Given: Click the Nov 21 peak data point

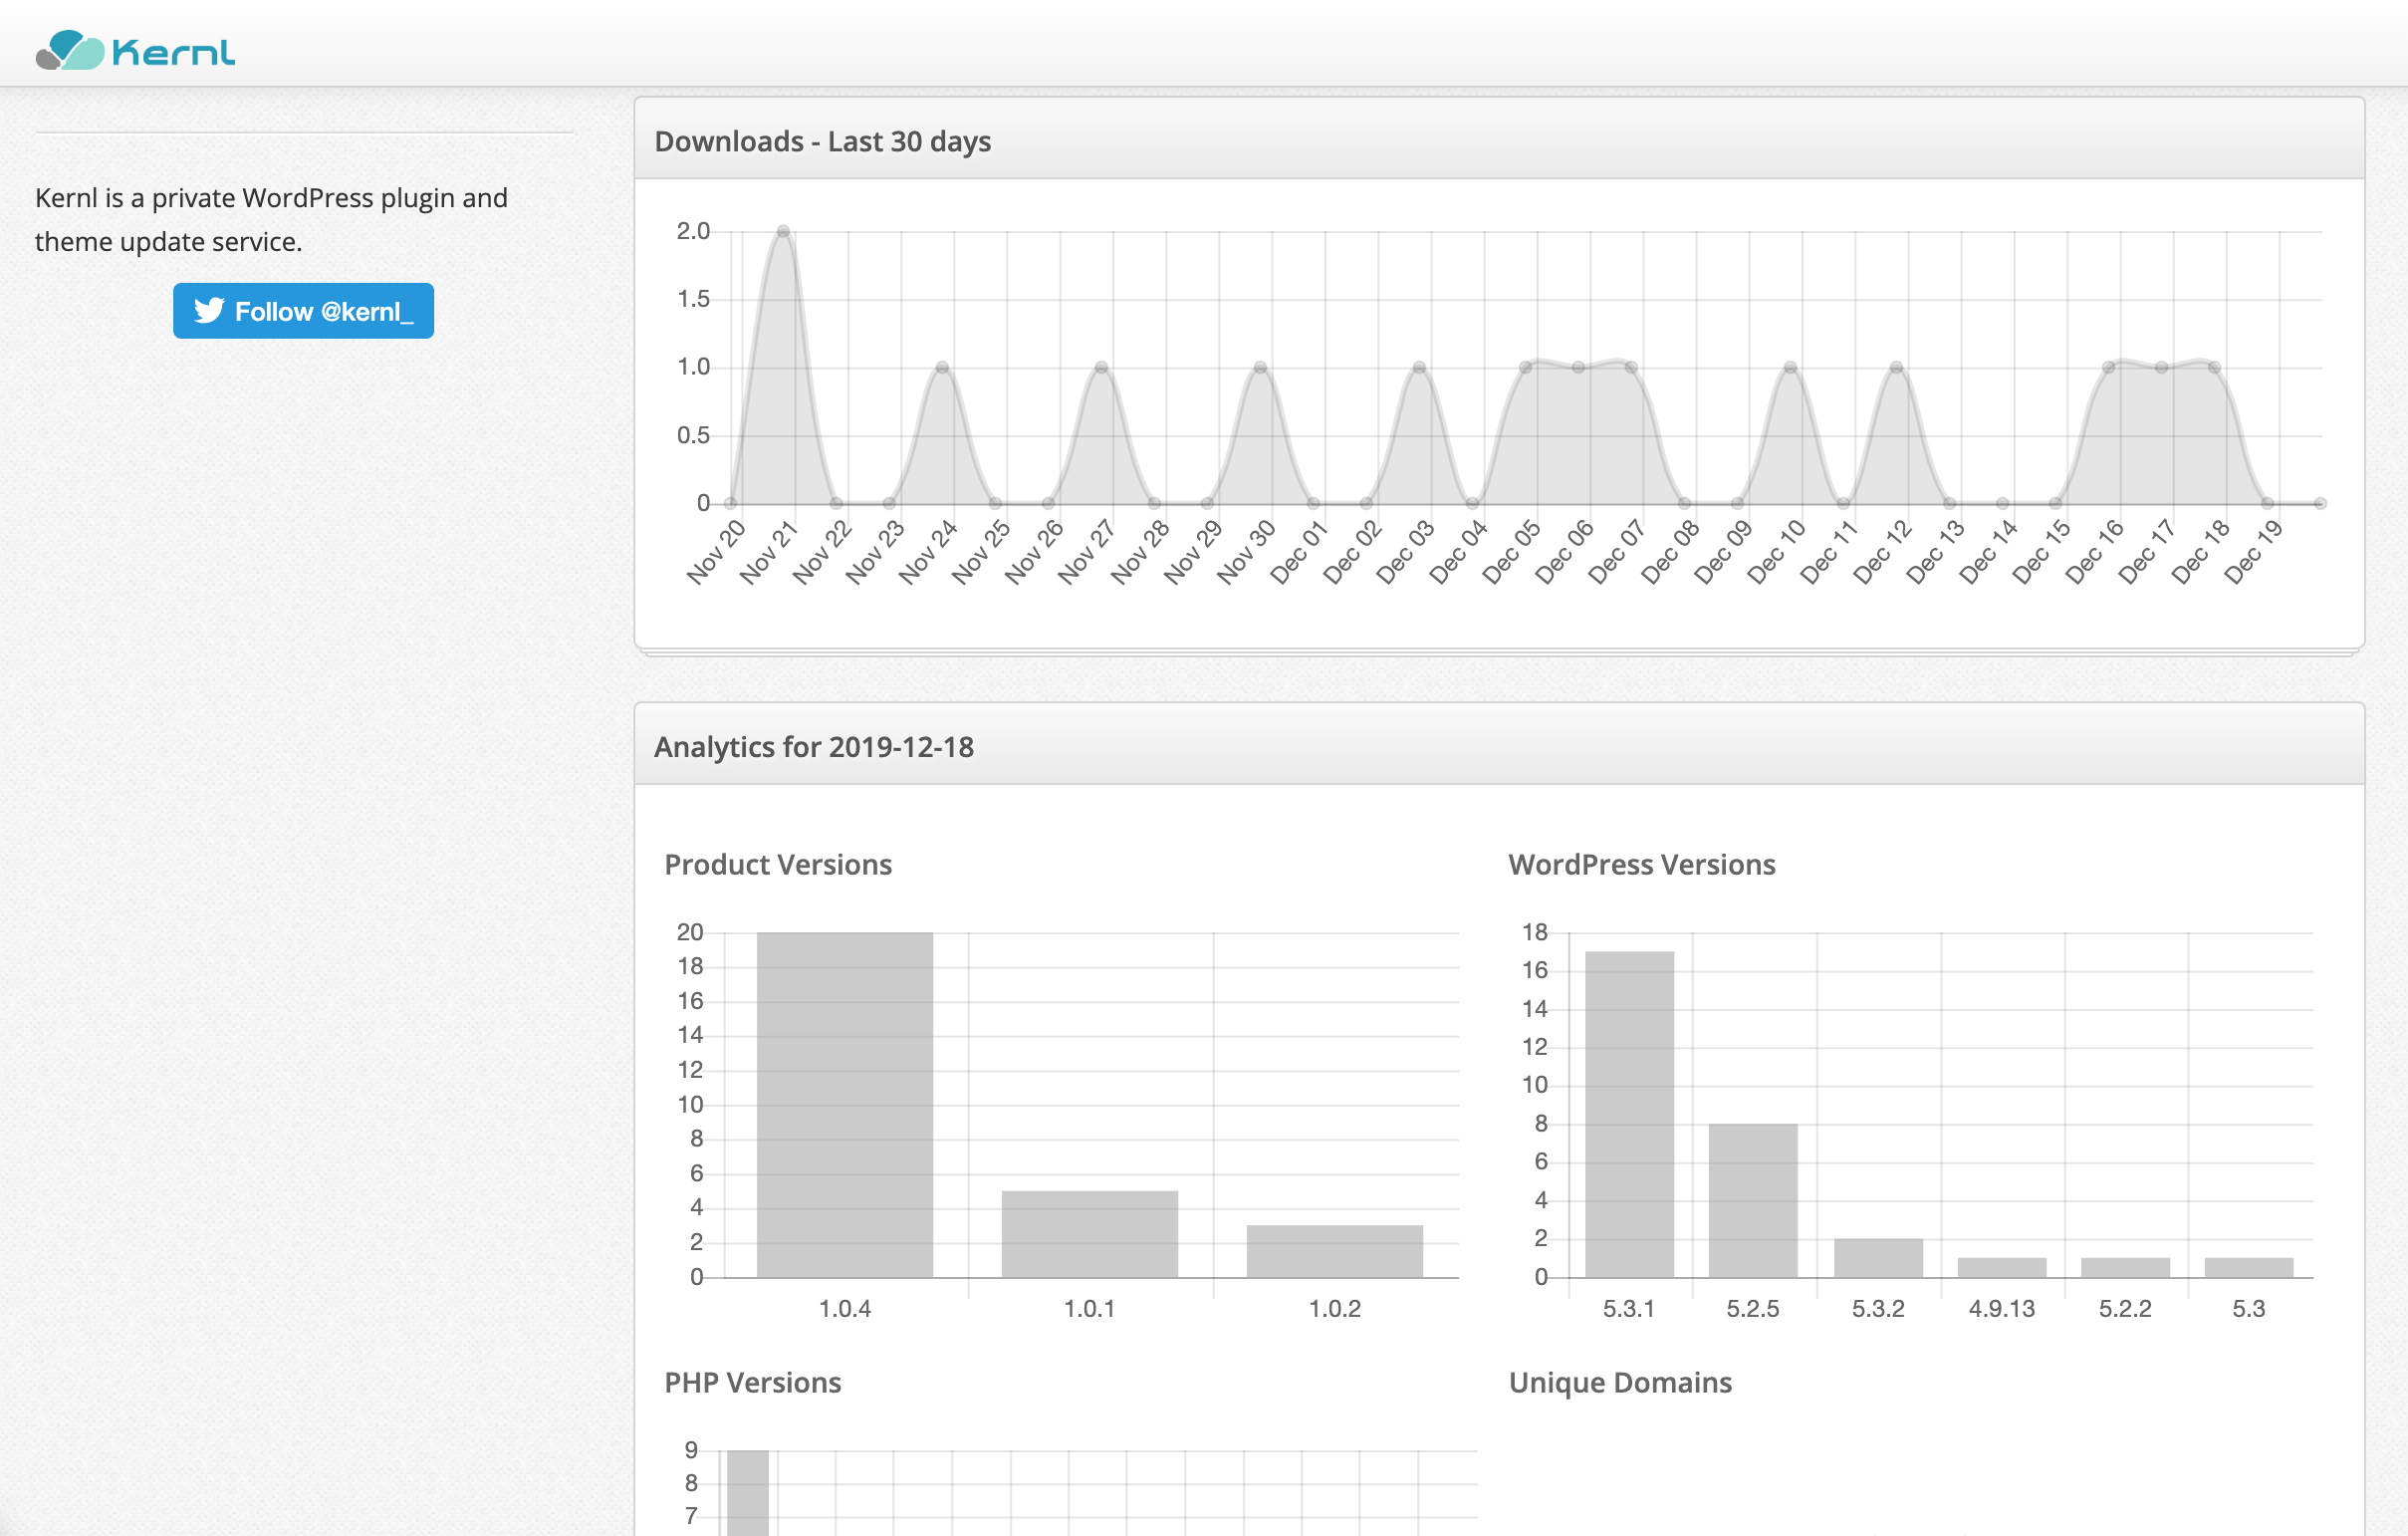Looking at the screenshot, I should pos(783,232).
